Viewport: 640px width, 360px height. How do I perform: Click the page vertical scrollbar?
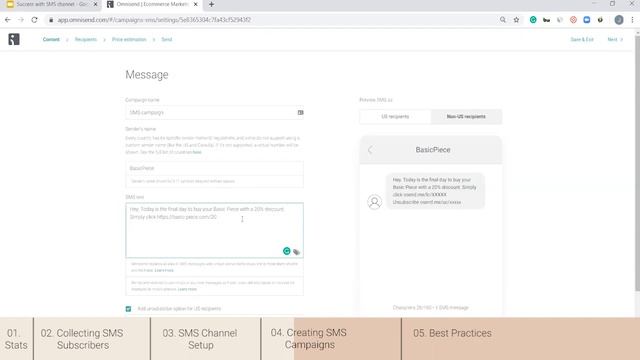[637, 163]
